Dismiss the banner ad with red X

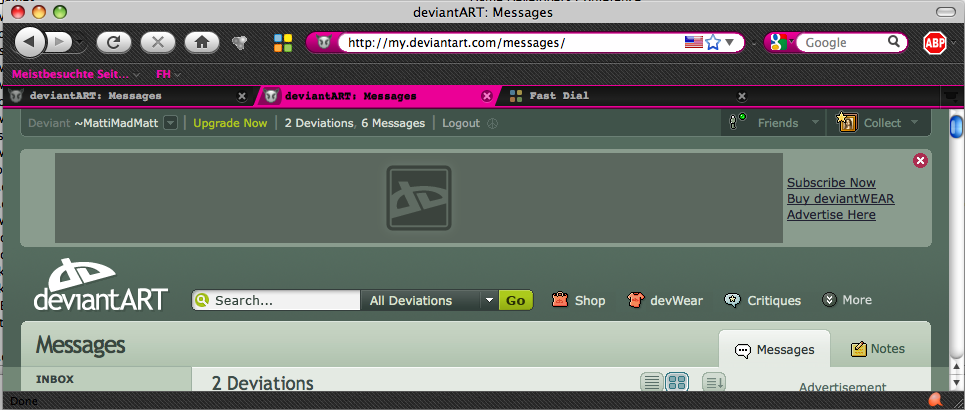920,161
